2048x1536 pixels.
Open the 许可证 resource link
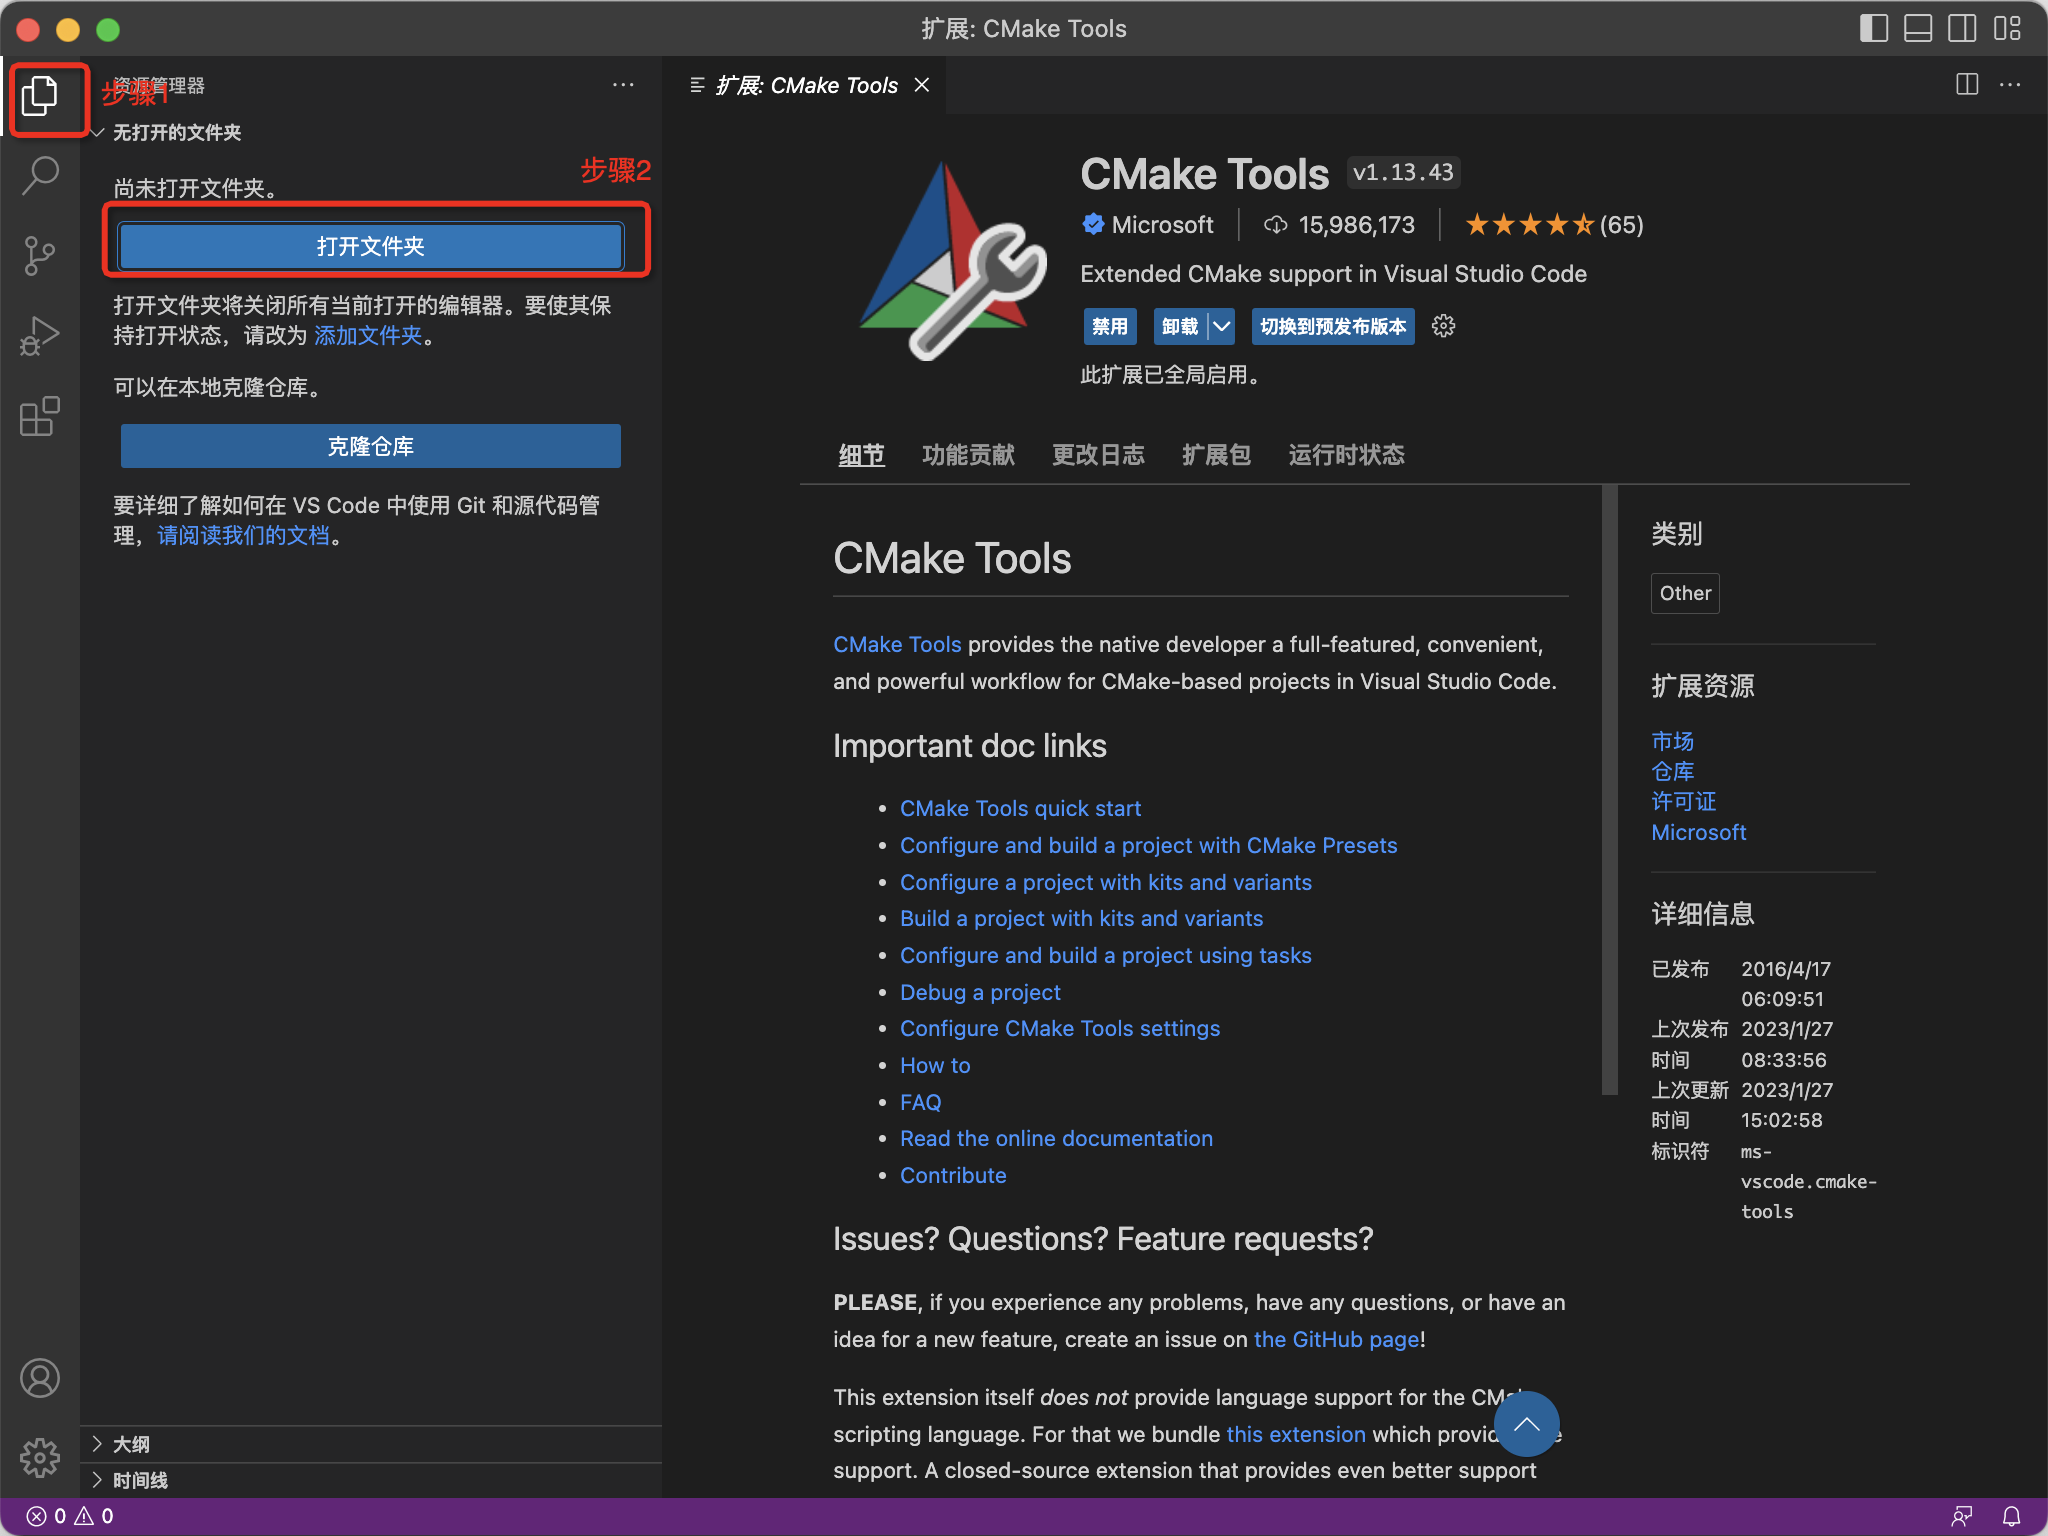tap(1683, 801)
